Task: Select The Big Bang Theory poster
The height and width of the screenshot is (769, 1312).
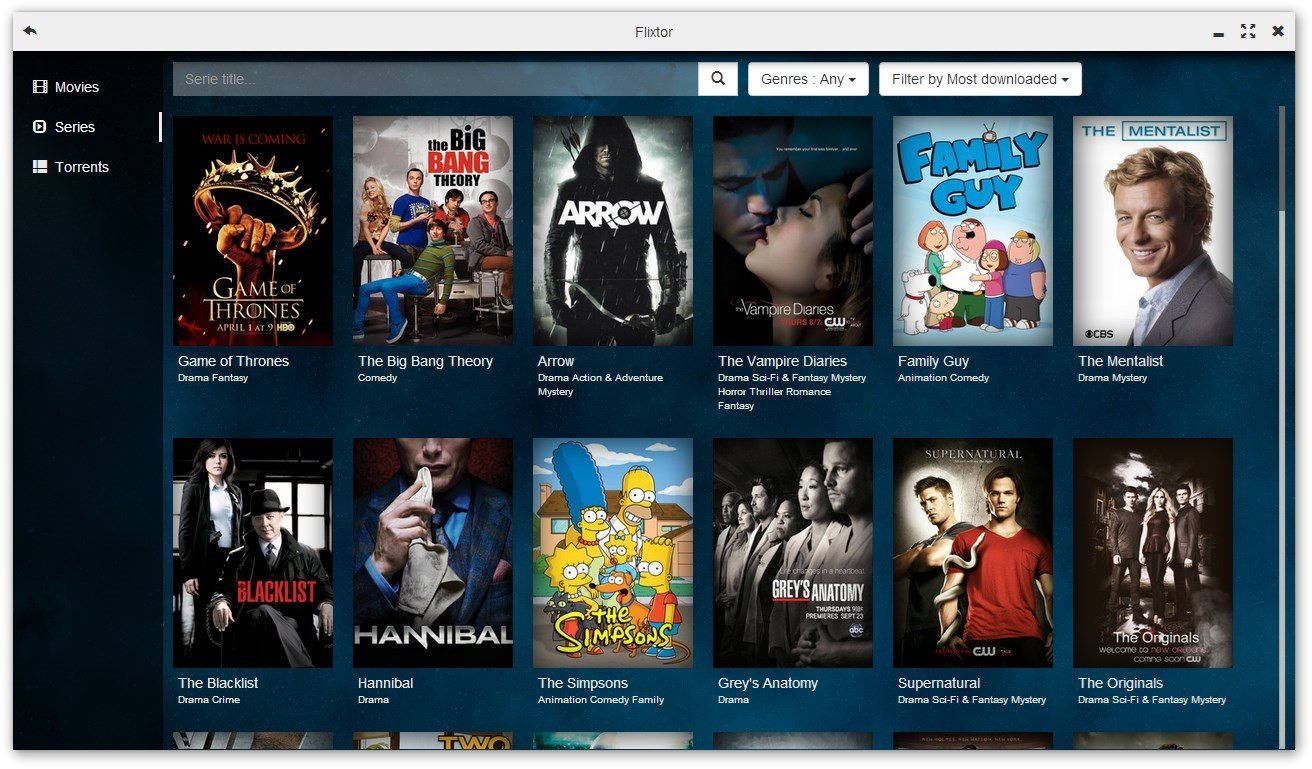Action: coord(433,231)
